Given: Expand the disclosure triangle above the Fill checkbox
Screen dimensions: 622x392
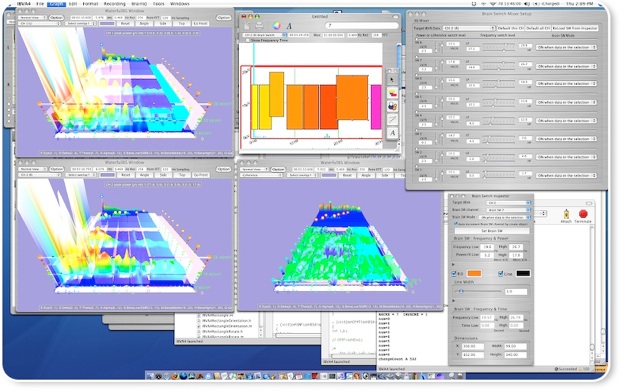Looking at the screenshot, I should pos(453,265).
